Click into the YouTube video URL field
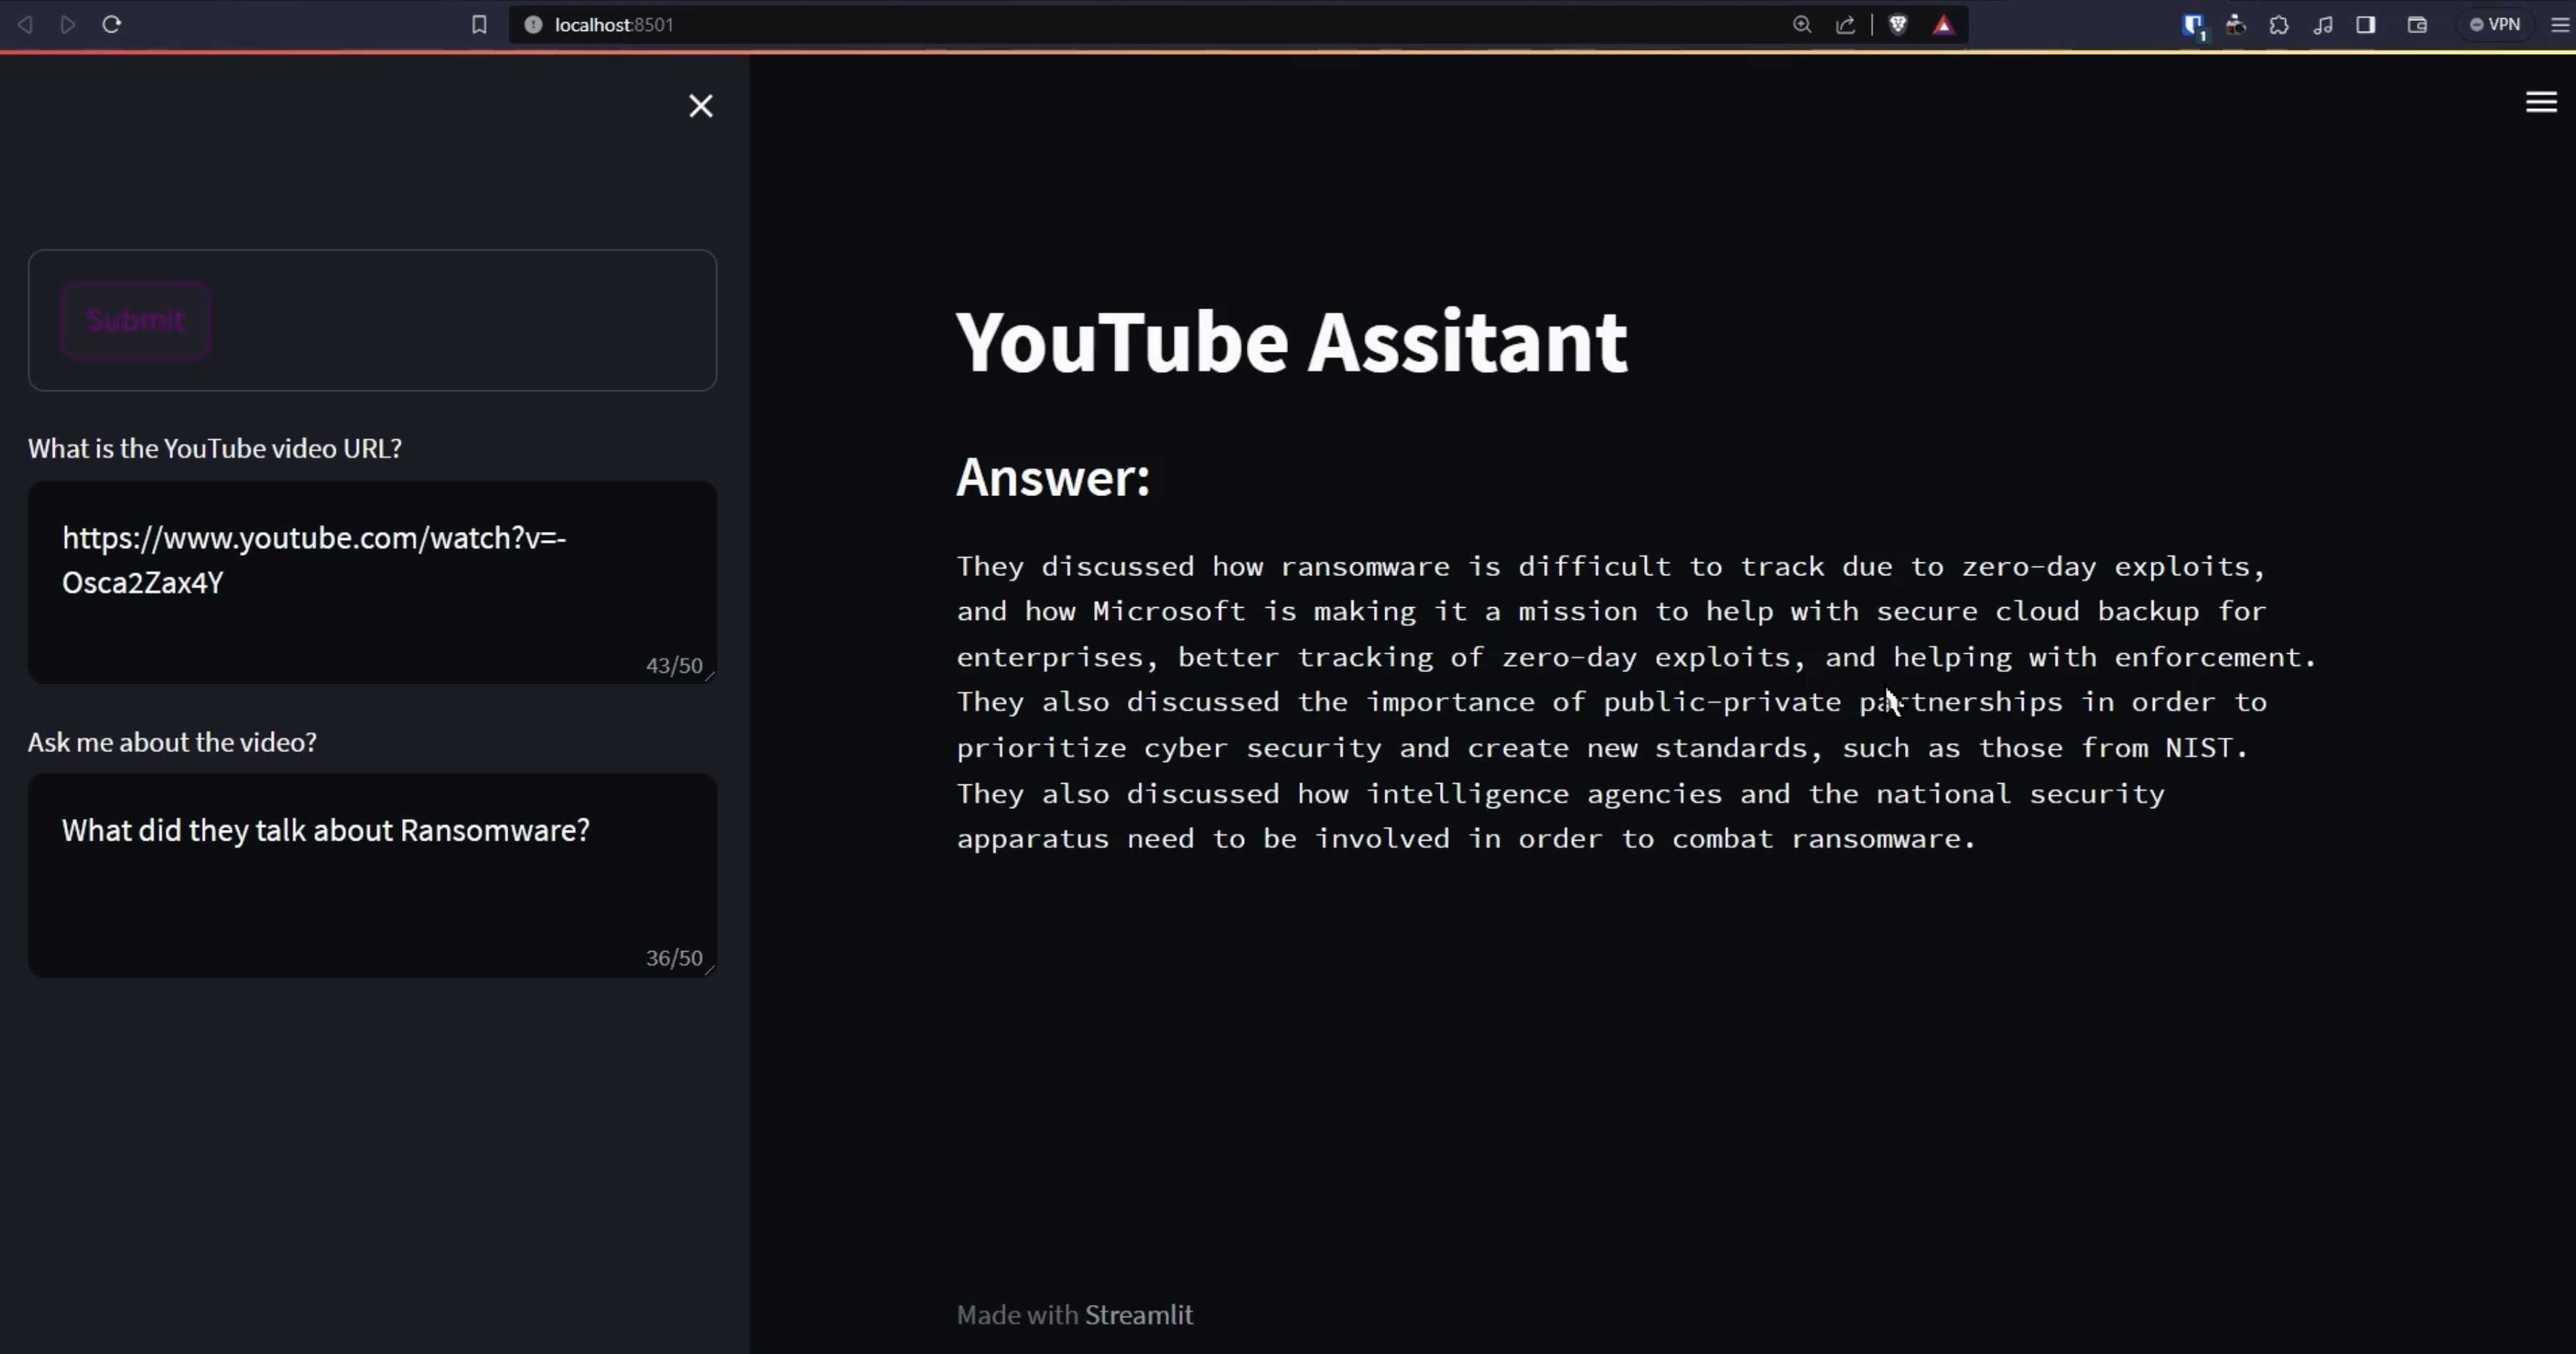This screenshot has height=1354, width=2576. (x=372, y=583)
